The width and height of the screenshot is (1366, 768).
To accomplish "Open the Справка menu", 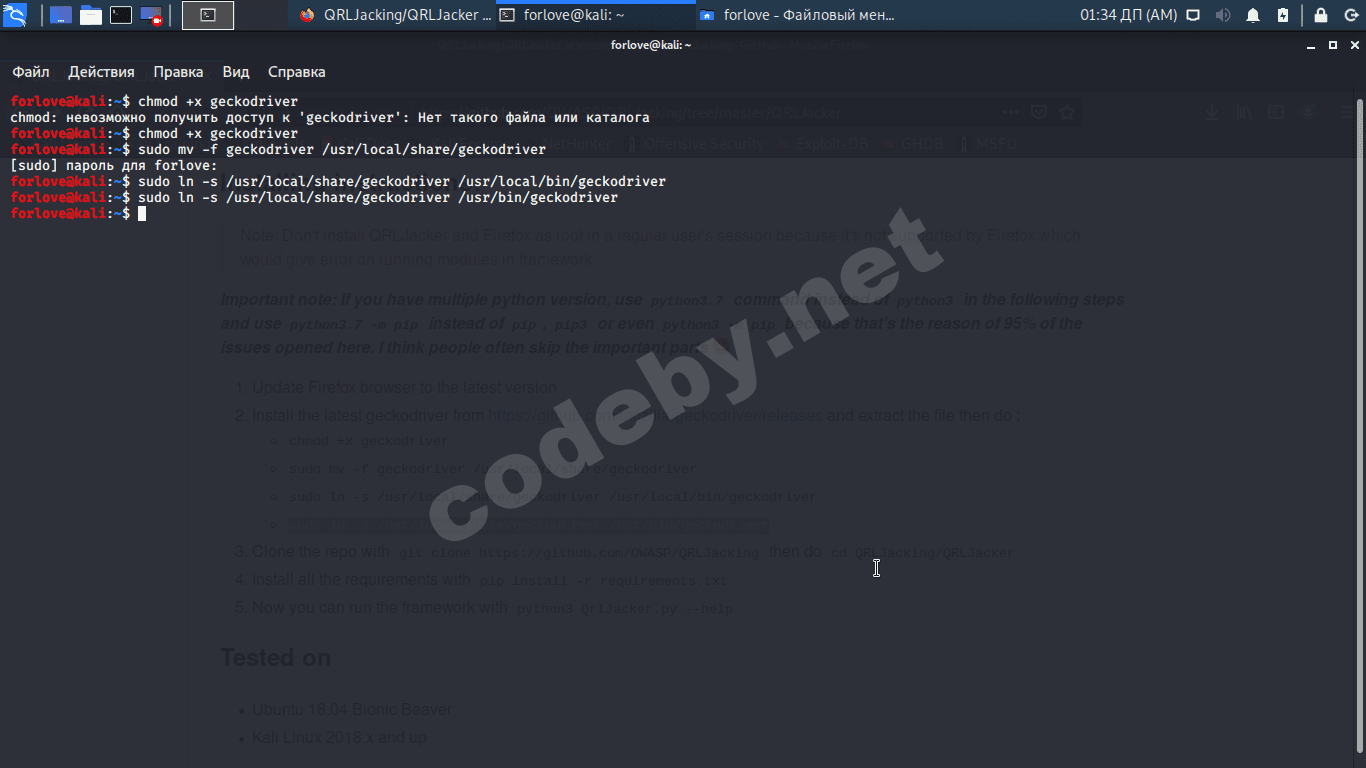I will pos(297,72).
